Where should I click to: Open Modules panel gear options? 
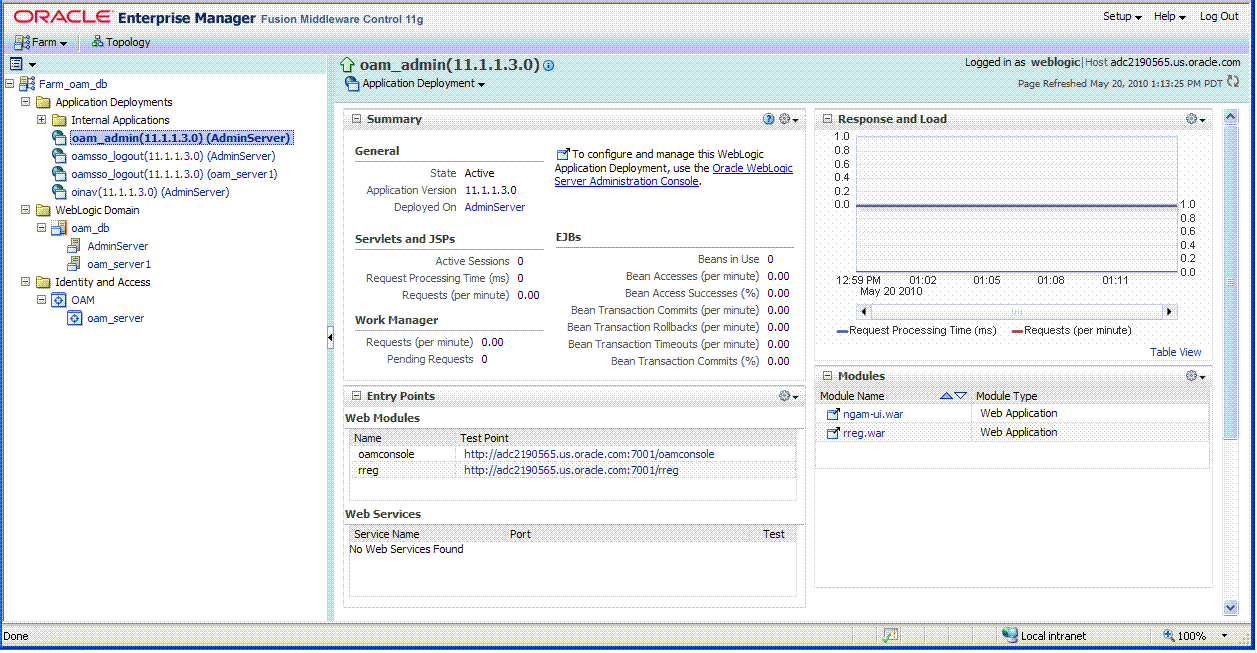point(1196,376)
